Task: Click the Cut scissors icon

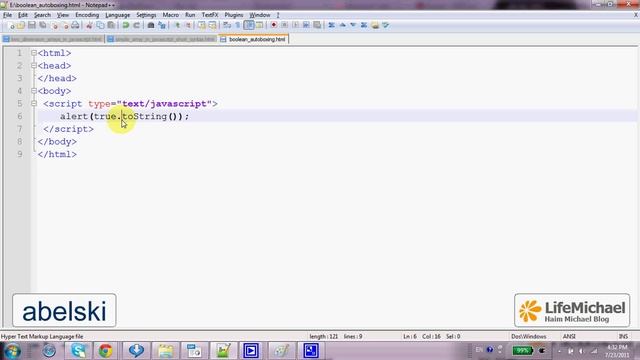Action: (x=89, y=25)
